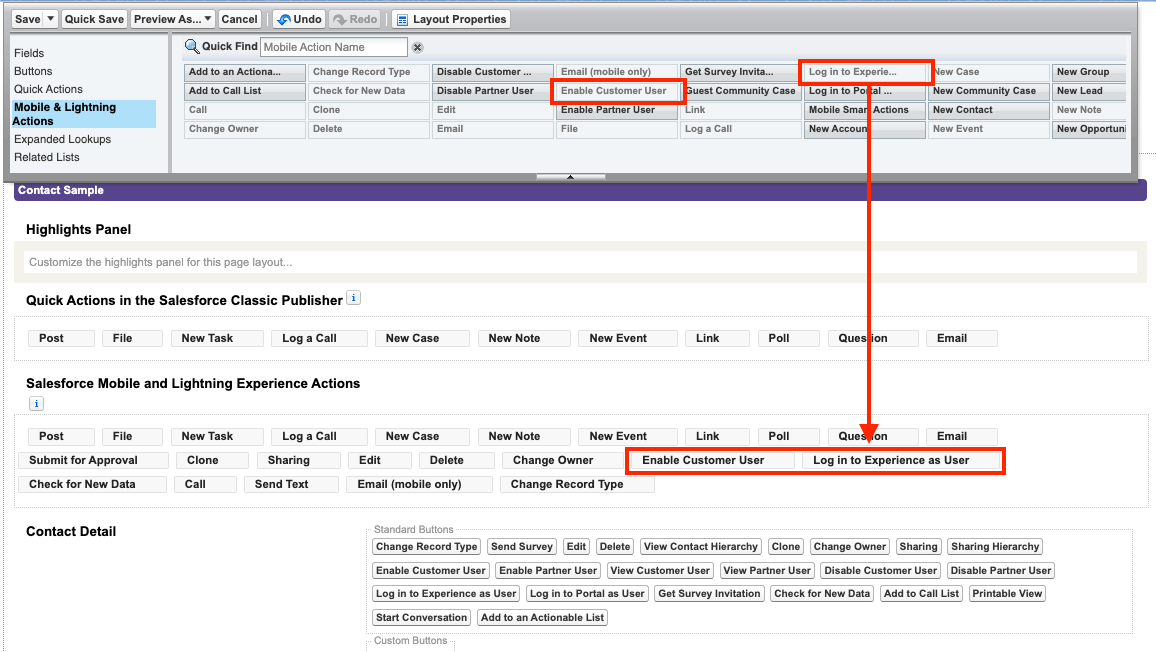Focus the Quick Find input field
Image resolution: width=1156 pixels, height=652 pixels.
pyautogui.click(x=334, y=47)
